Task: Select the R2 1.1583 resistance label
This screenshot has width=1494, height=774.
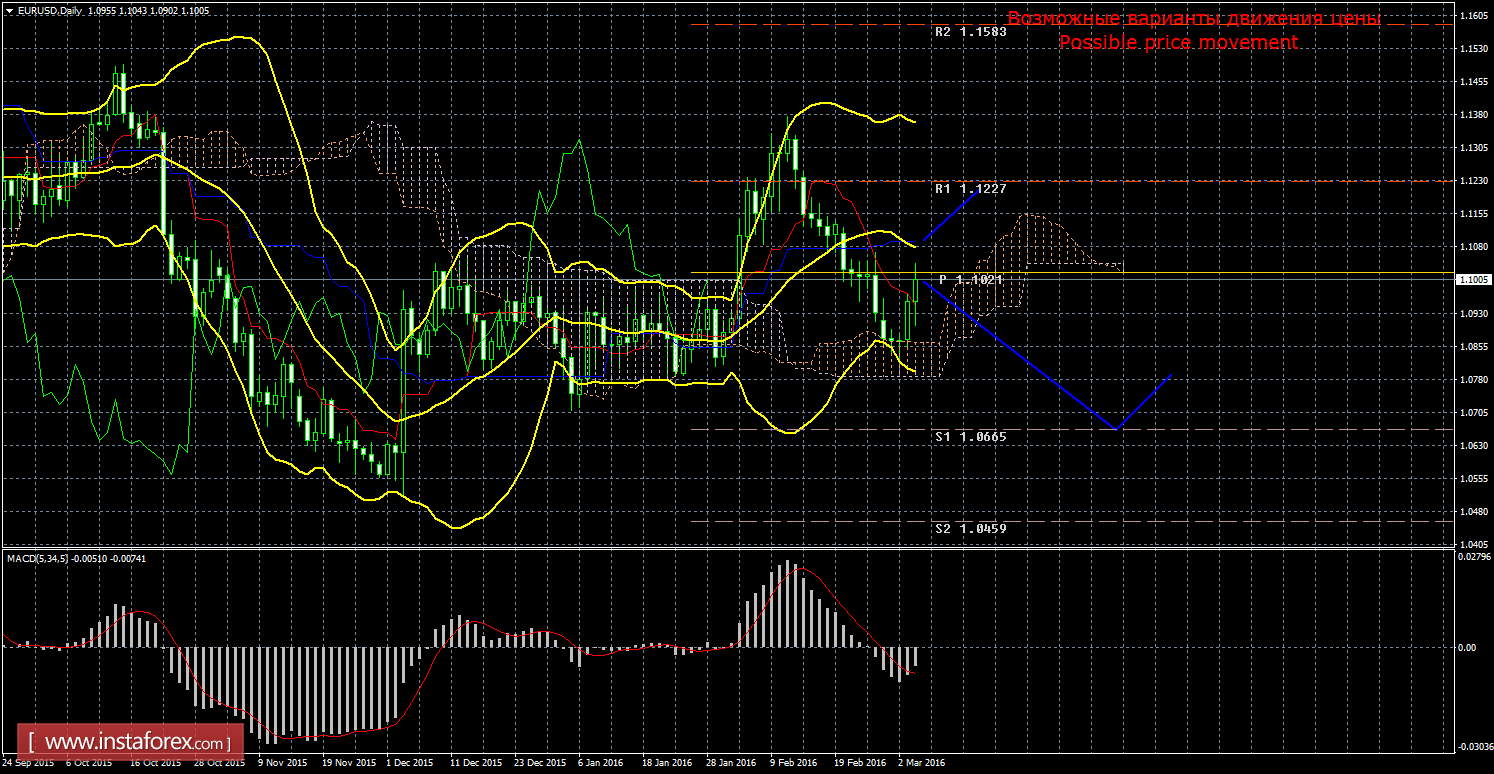Action: pos(970,31)
